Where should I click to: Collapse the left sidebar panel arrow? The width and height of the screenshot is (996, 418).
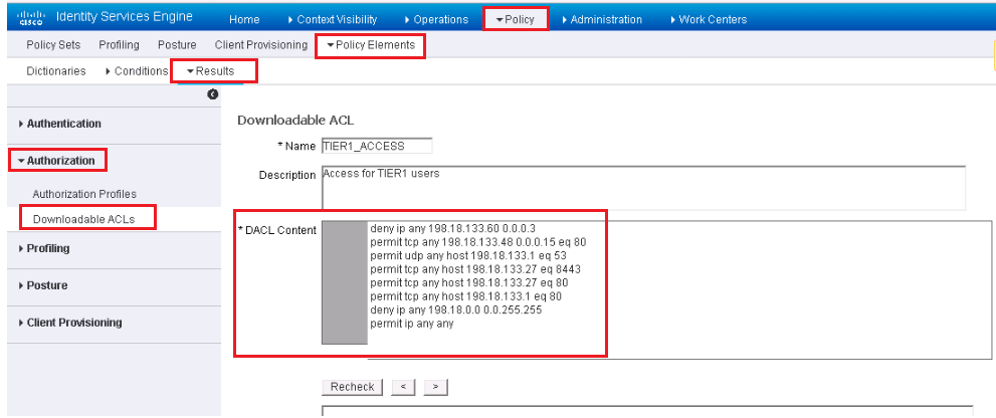click(213, 94)
